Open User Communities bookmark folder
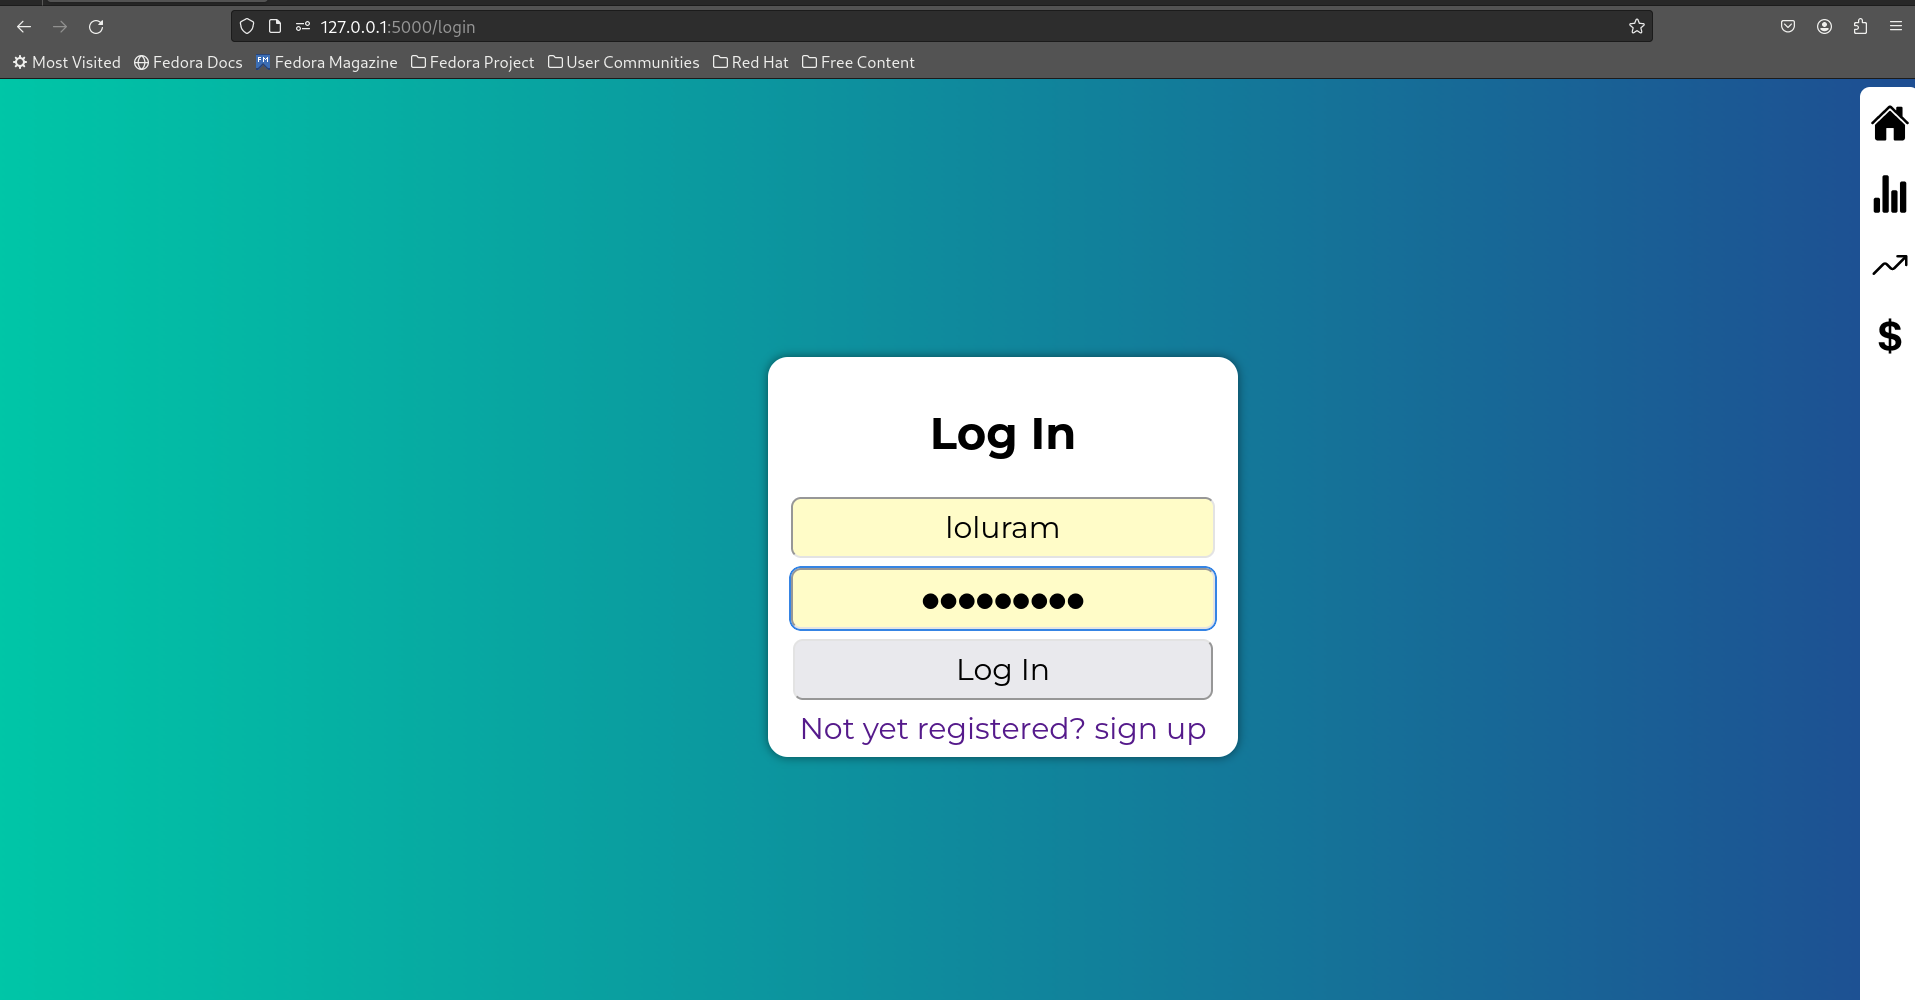This screenshot has height=1000, width=1915. pyautogui.click(x=624, y=62)
